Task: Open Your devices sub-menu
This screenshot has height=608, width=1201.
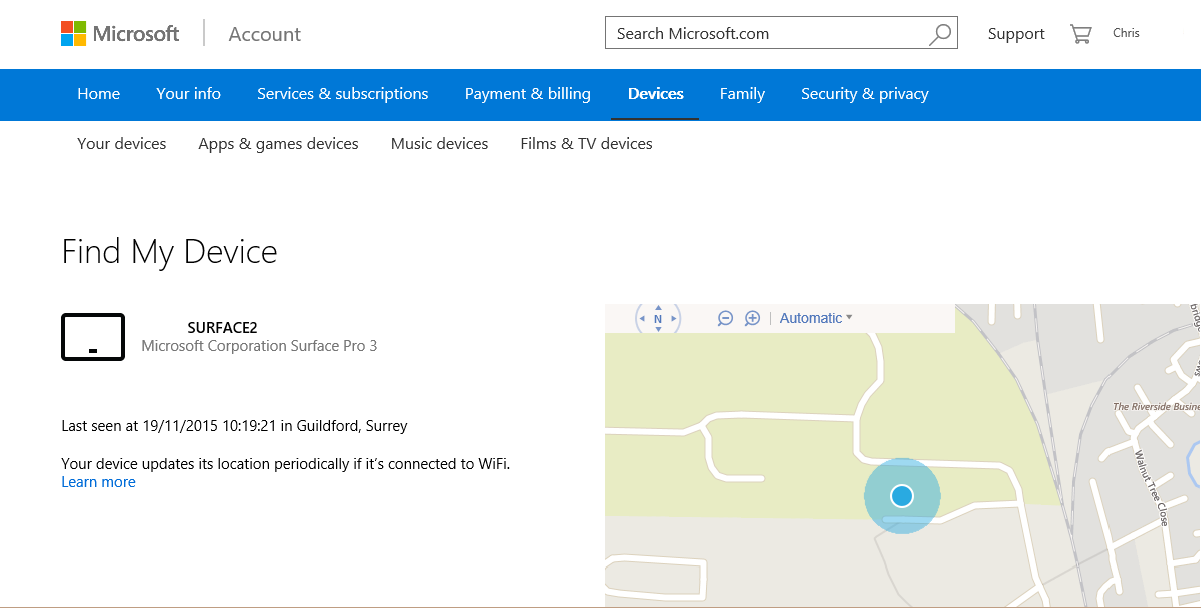Action: [122, 144]
